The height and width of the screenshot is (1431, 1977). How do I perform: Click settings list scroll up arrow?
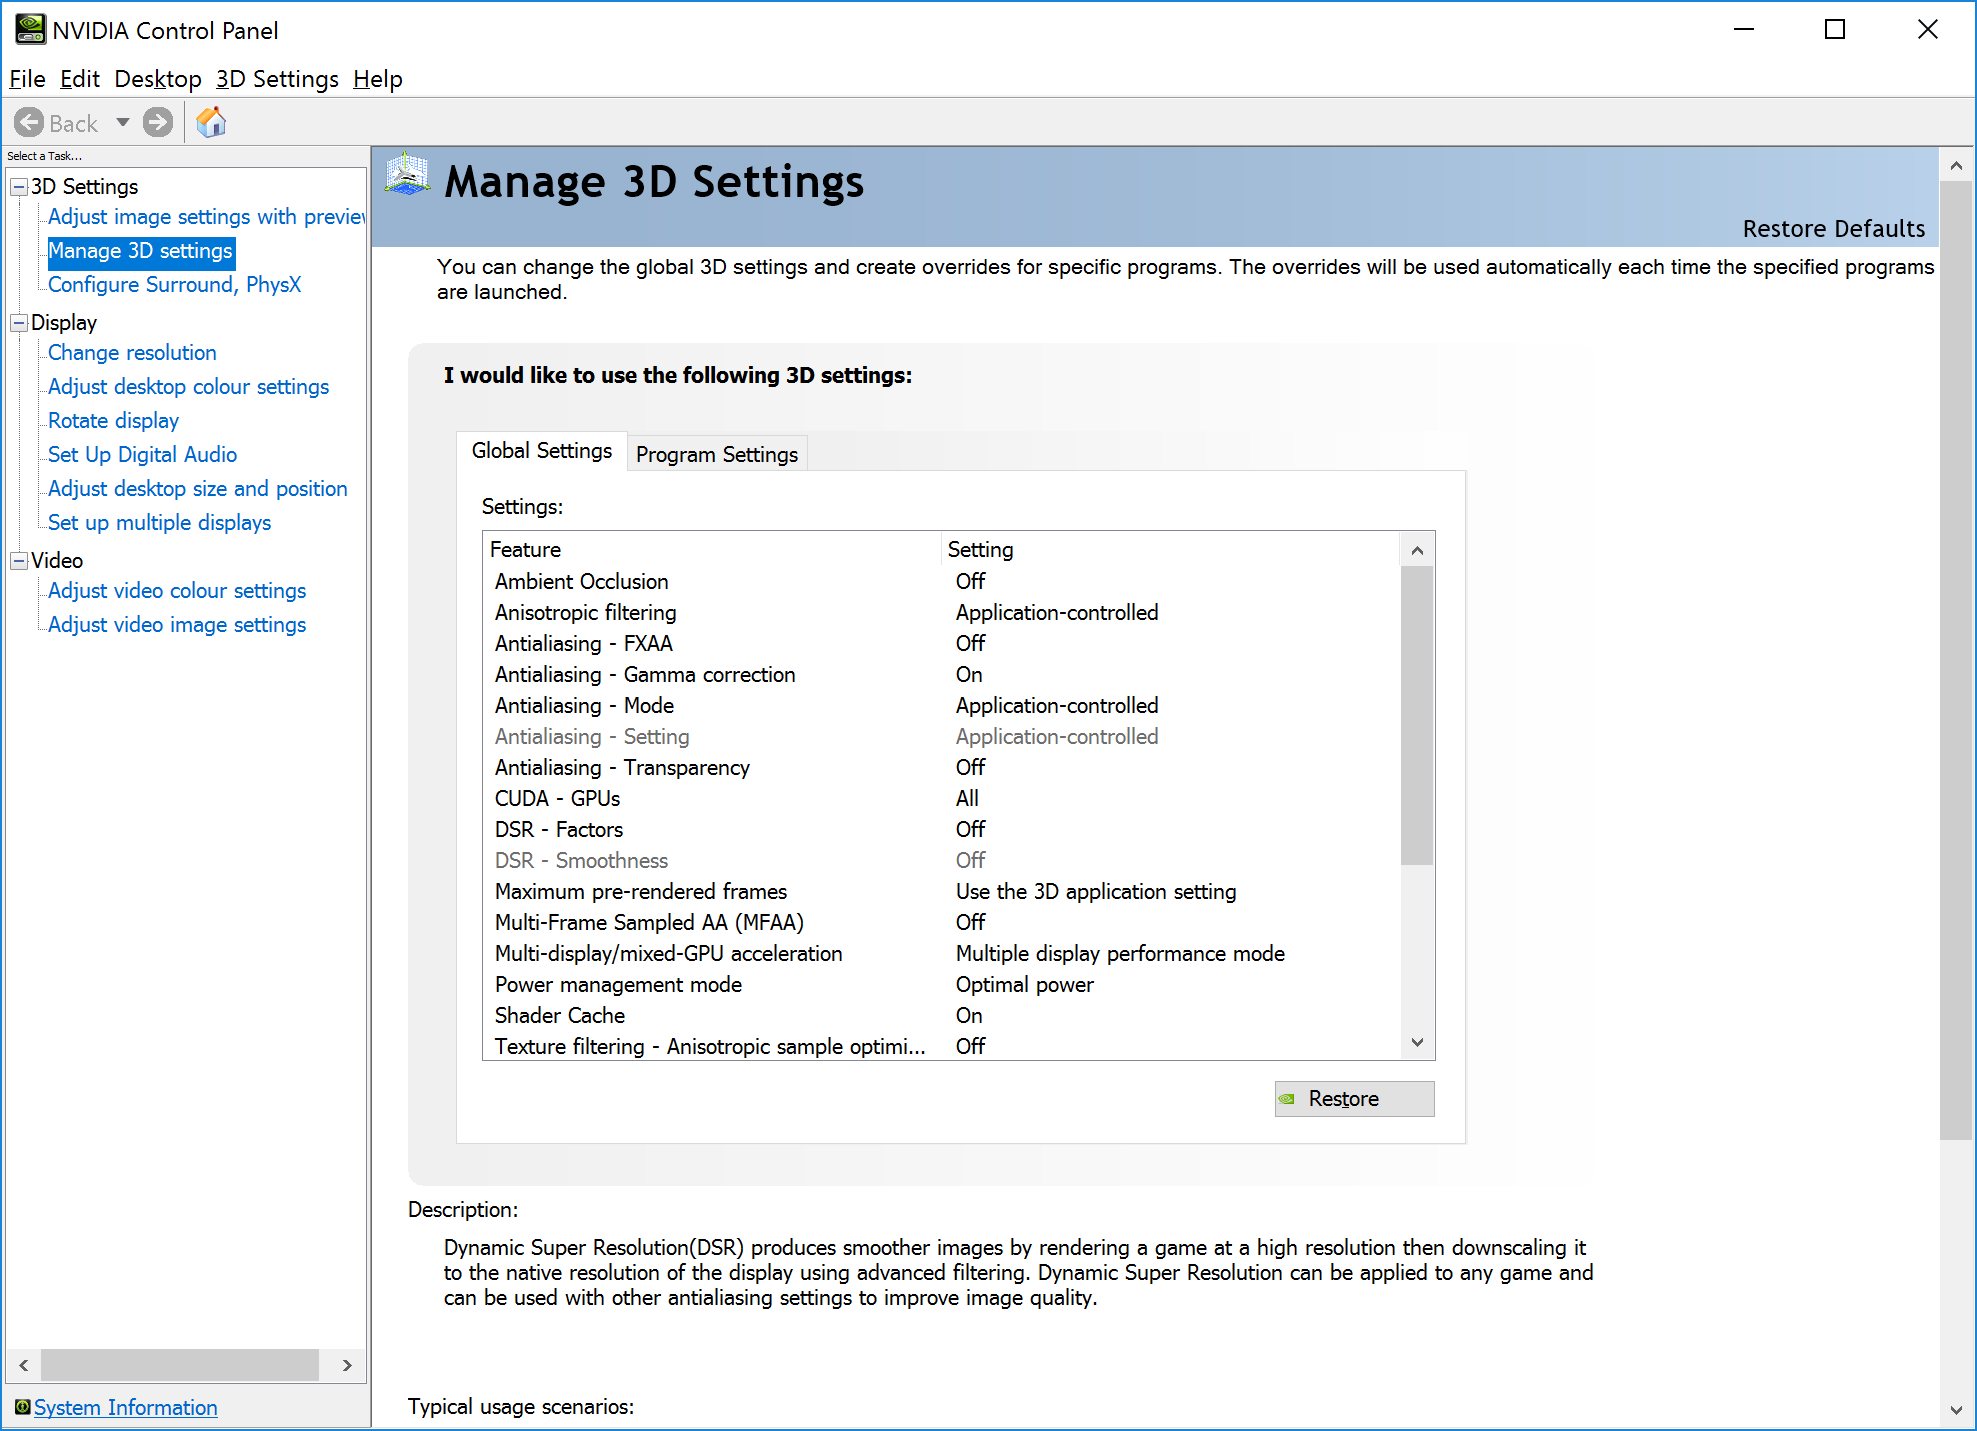coord(1417,551)
